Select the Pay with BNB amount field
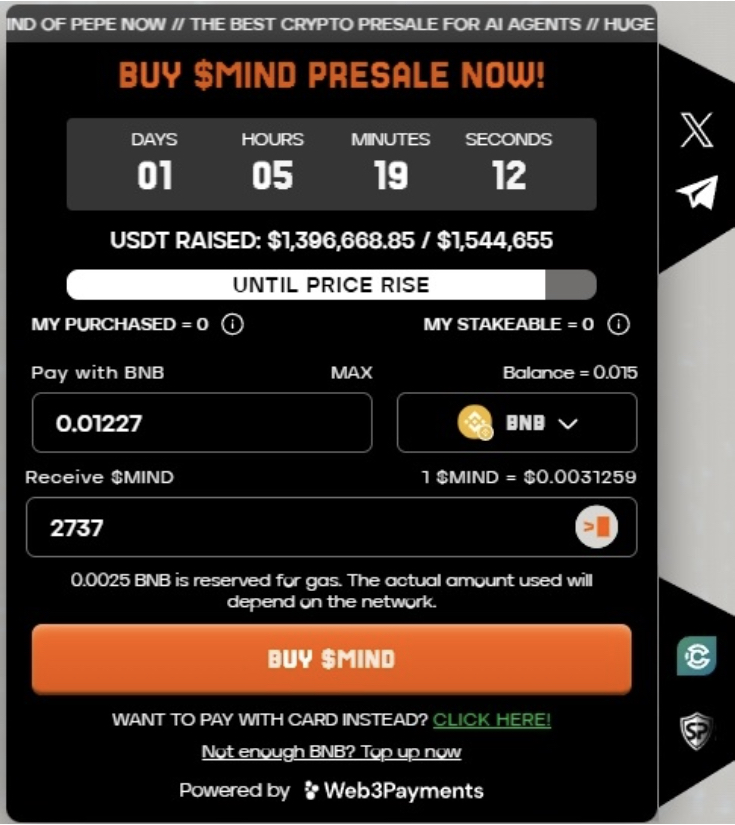Viewport: 735px width, 825px height. (200, 423)
